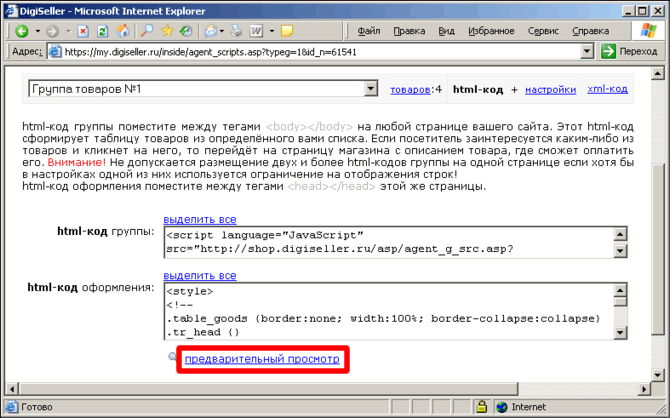Open the Избранное menu
670x418 pixels.
pyautogui.click(x=491, y=31)
